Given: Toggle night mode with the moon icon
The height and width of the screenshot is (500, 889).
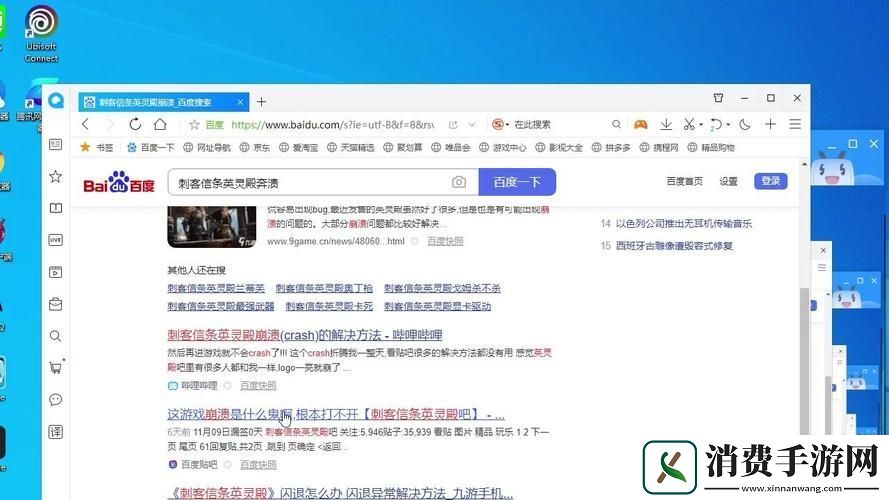Looking at the screenshot, I should pos(745,124).
